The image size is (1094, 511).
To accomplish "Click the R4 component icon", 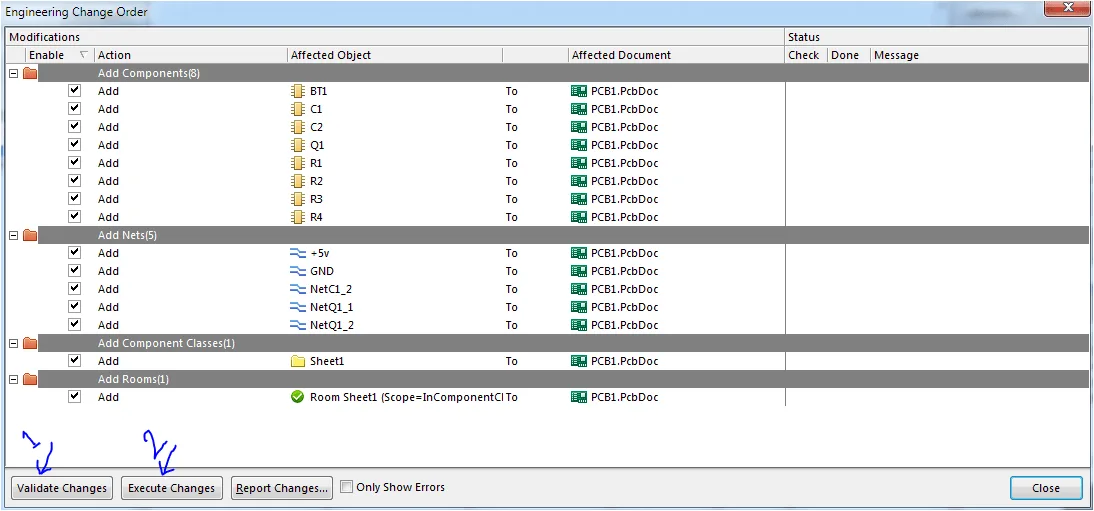I will coord(298,217).
